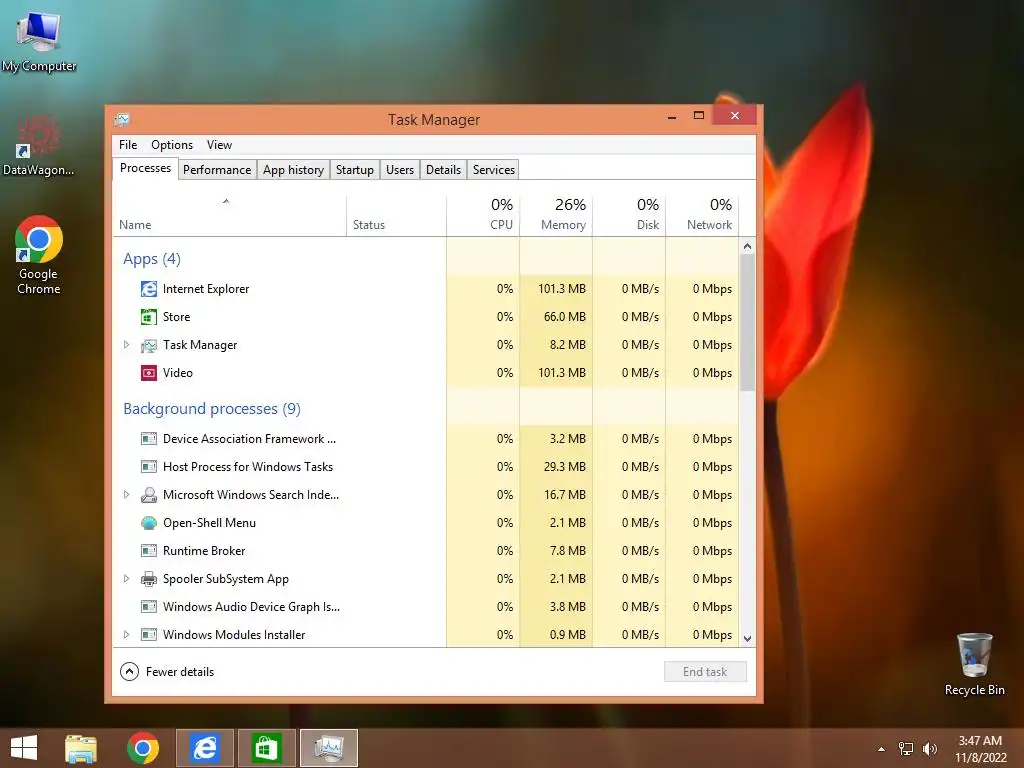Switch to Internet Explorer on taskbar

[205, 748]
